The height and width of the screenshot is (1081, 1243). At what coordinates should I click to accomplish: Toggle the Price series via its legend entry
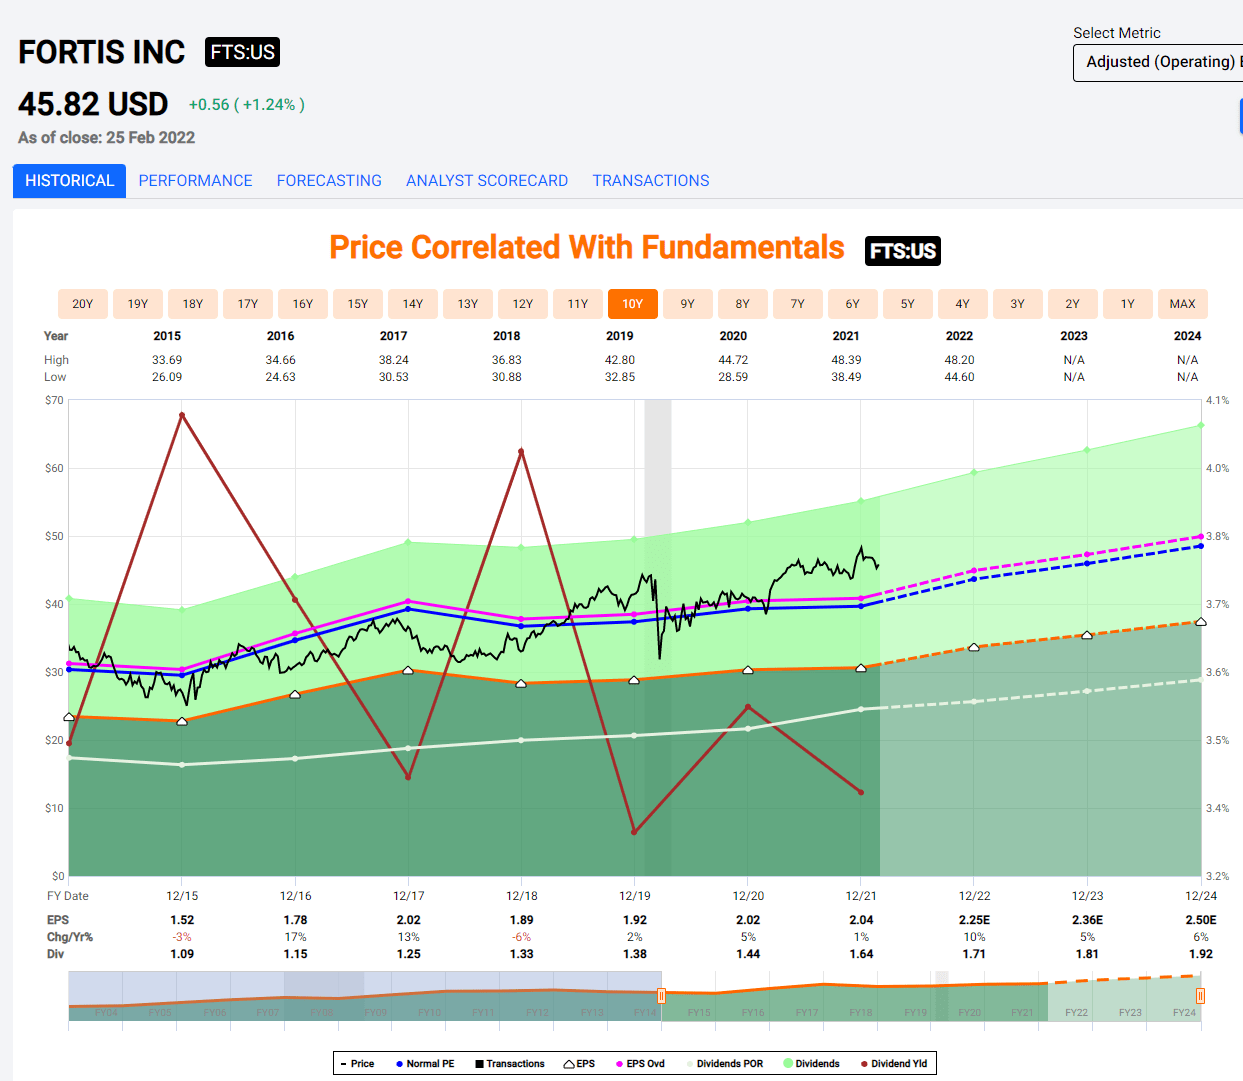pyautogui.click(x=355, y=1063)
